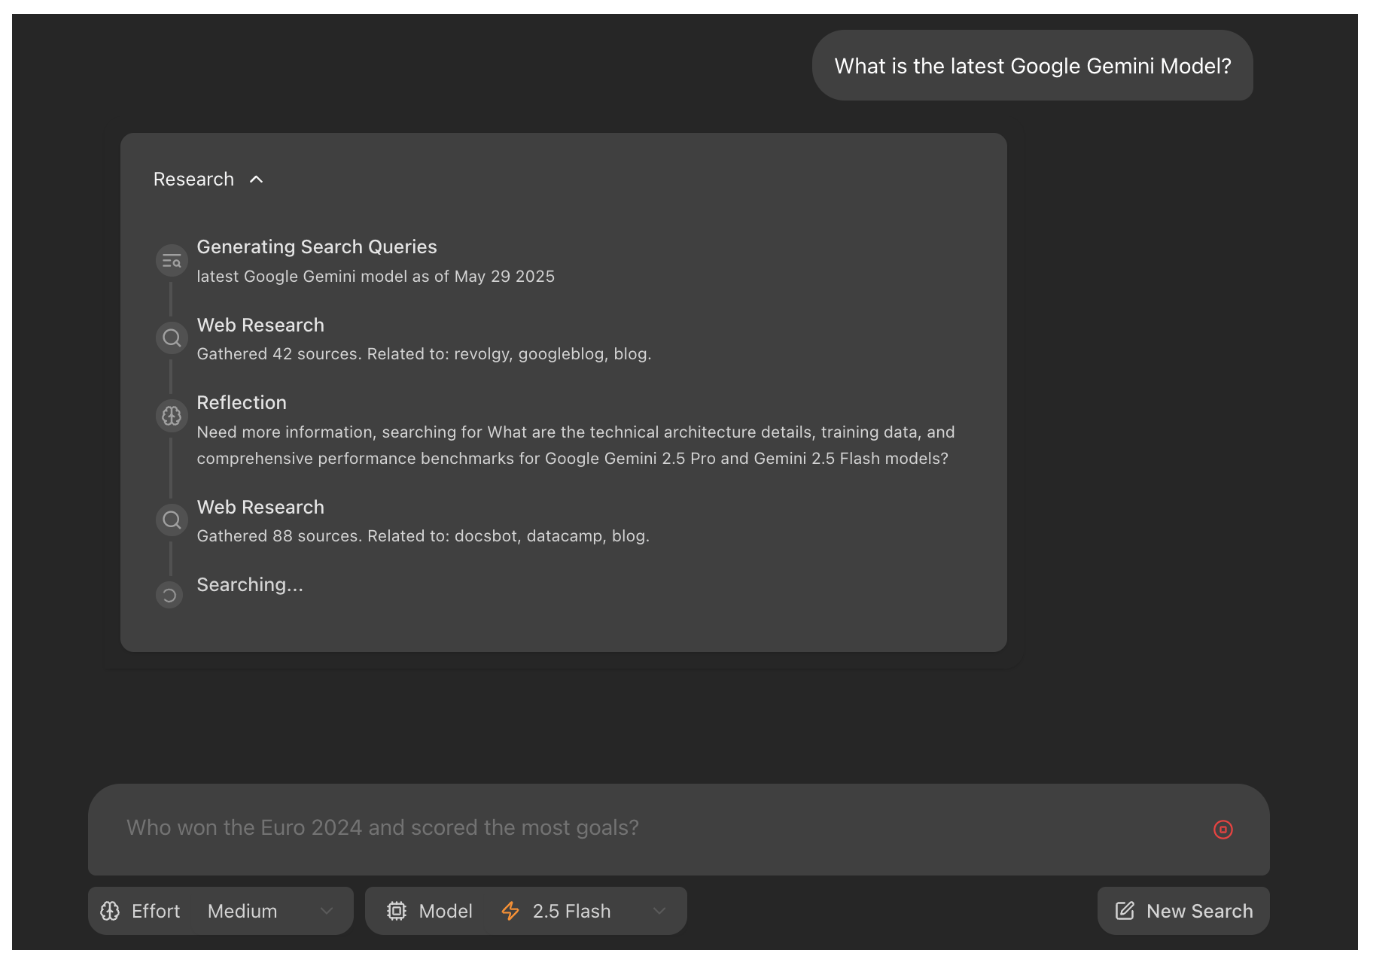1376x968 pixels.
Task: Click the Generating Search Queries step icon
Action: [x=171, y=261]
